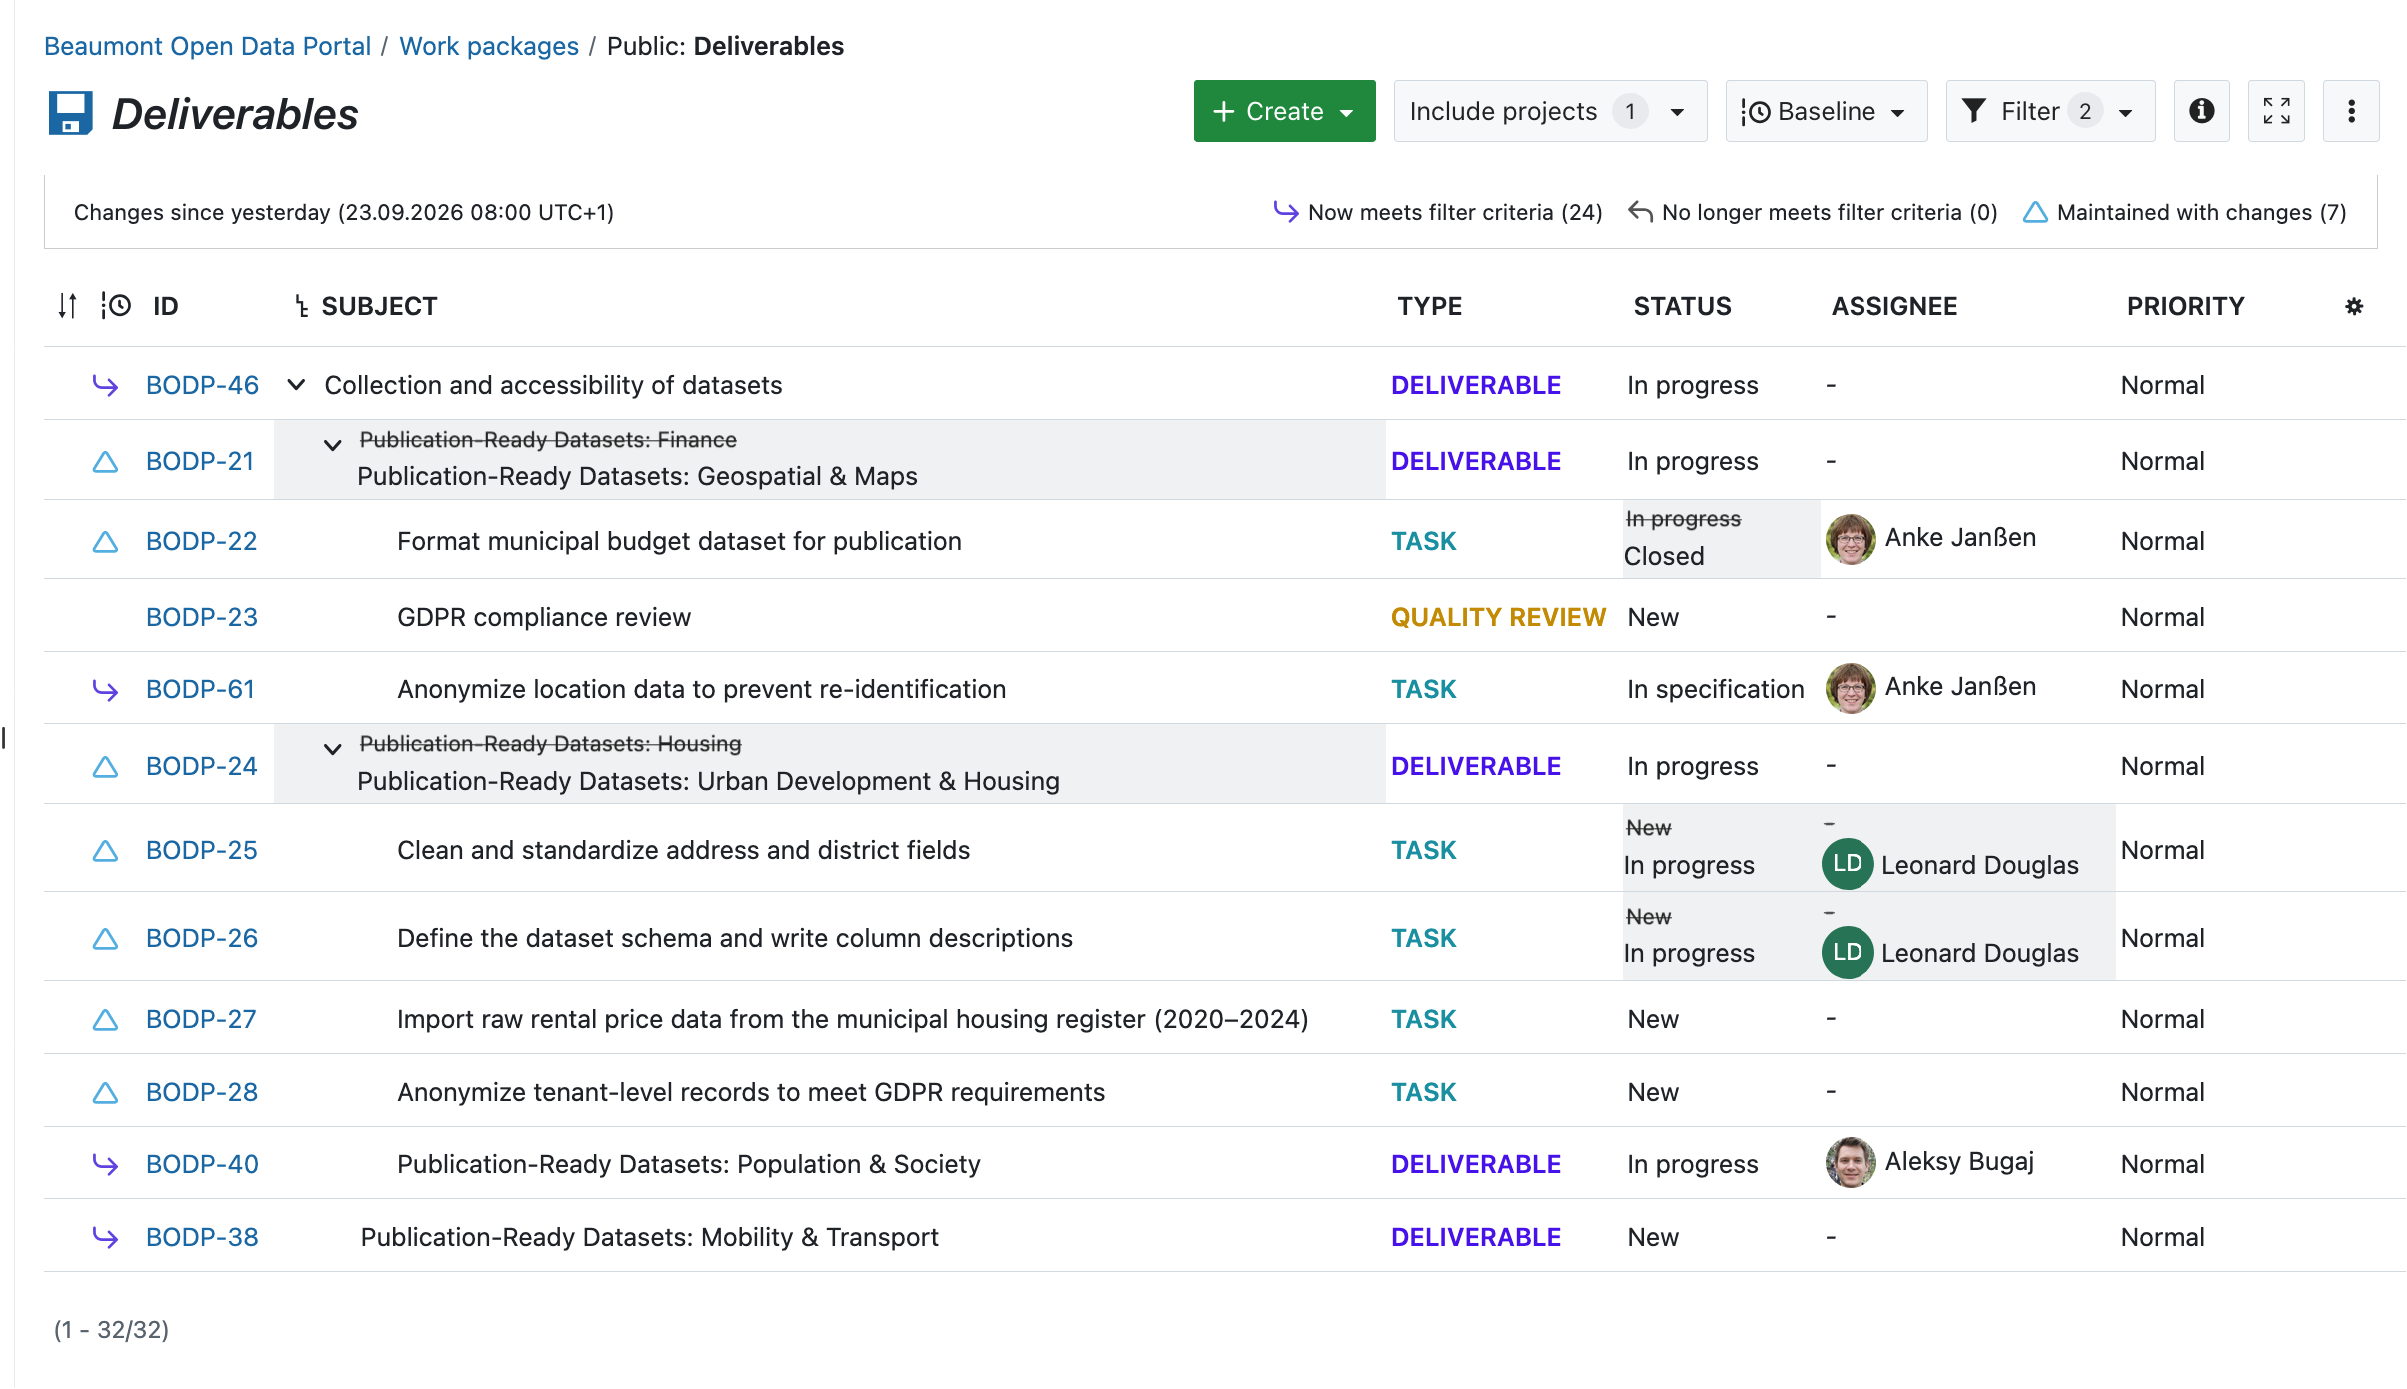
Task: Open table configuration gear icon
Action: coord(2354,306)
